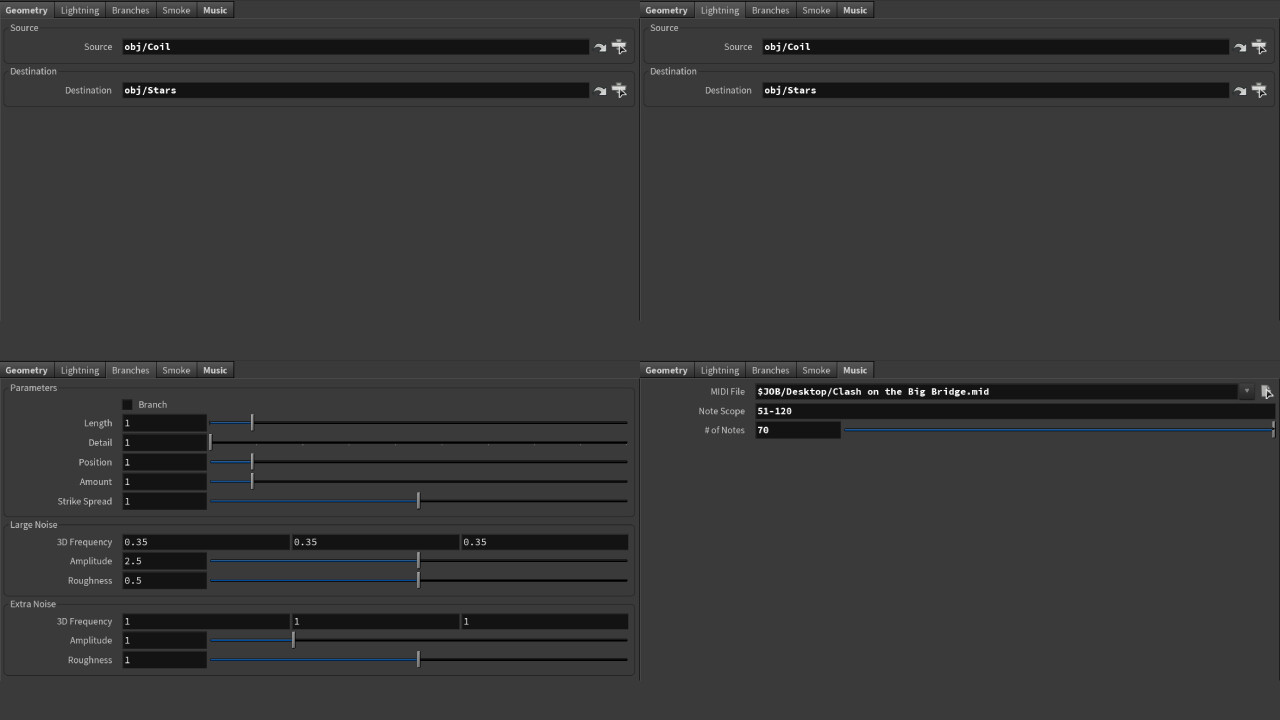
Task: Open Smoke tab in upper-right panel
Action: click(816, 10)
